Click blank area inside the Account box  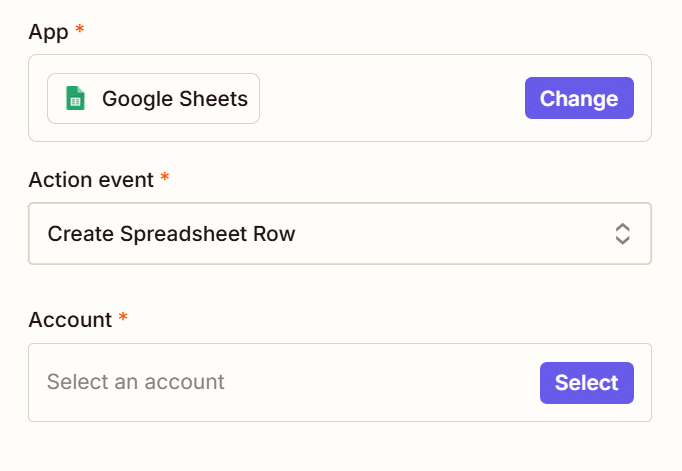[380, 383]
